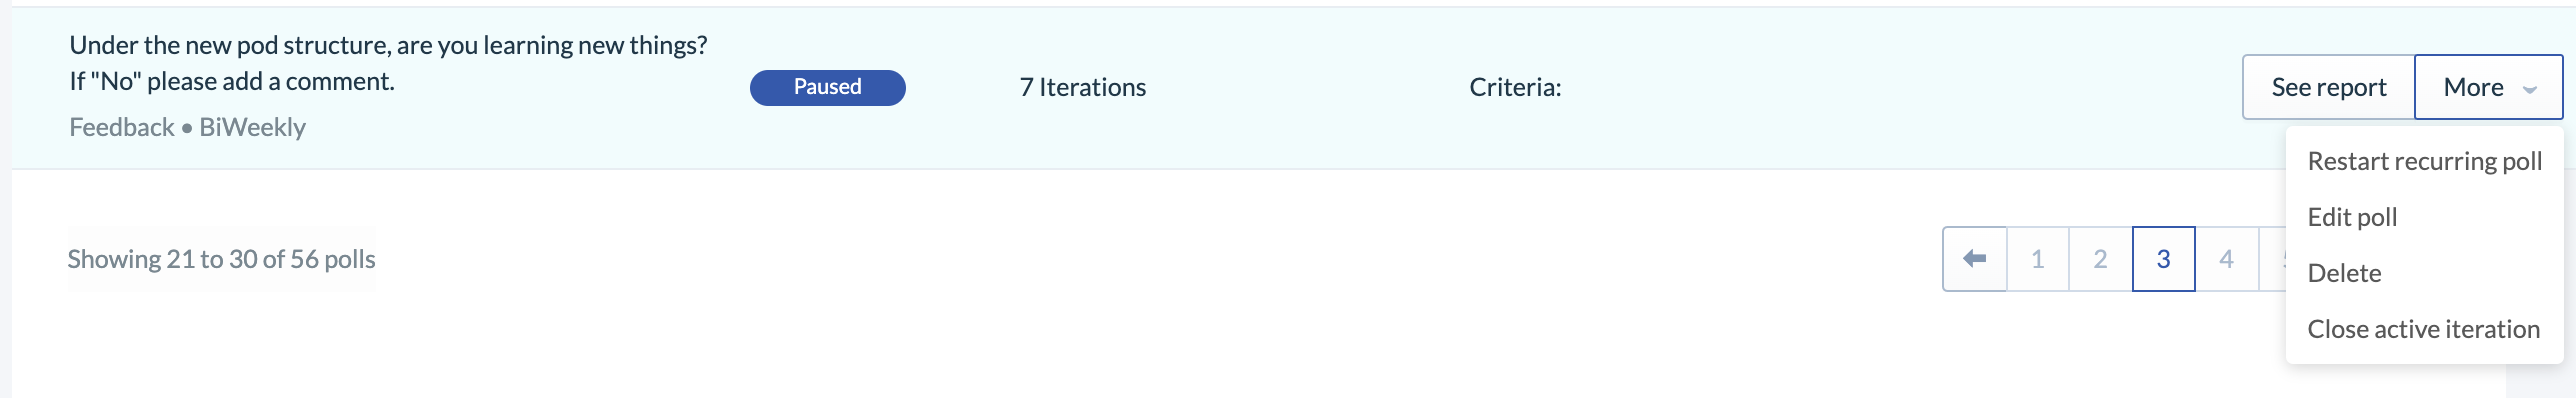Go to pagination page 2

[x=2100, y=259]
